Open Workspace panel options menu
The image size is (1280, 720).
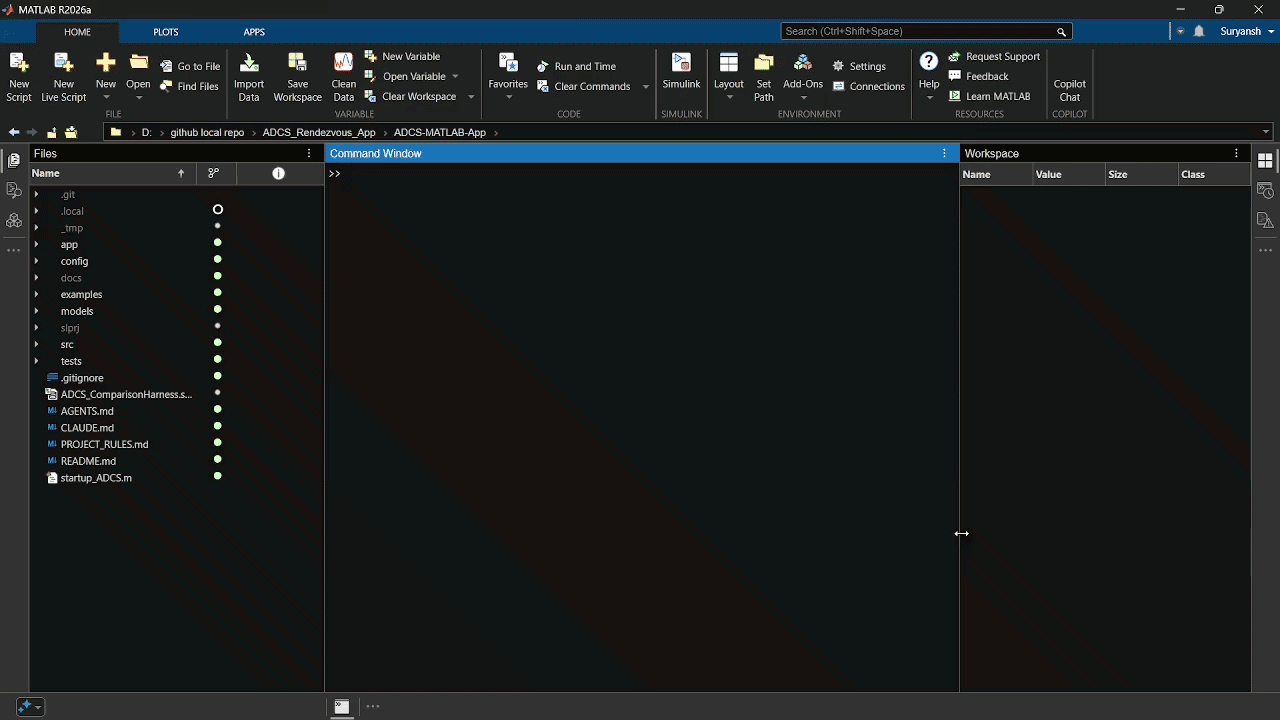click(1237, 153)
